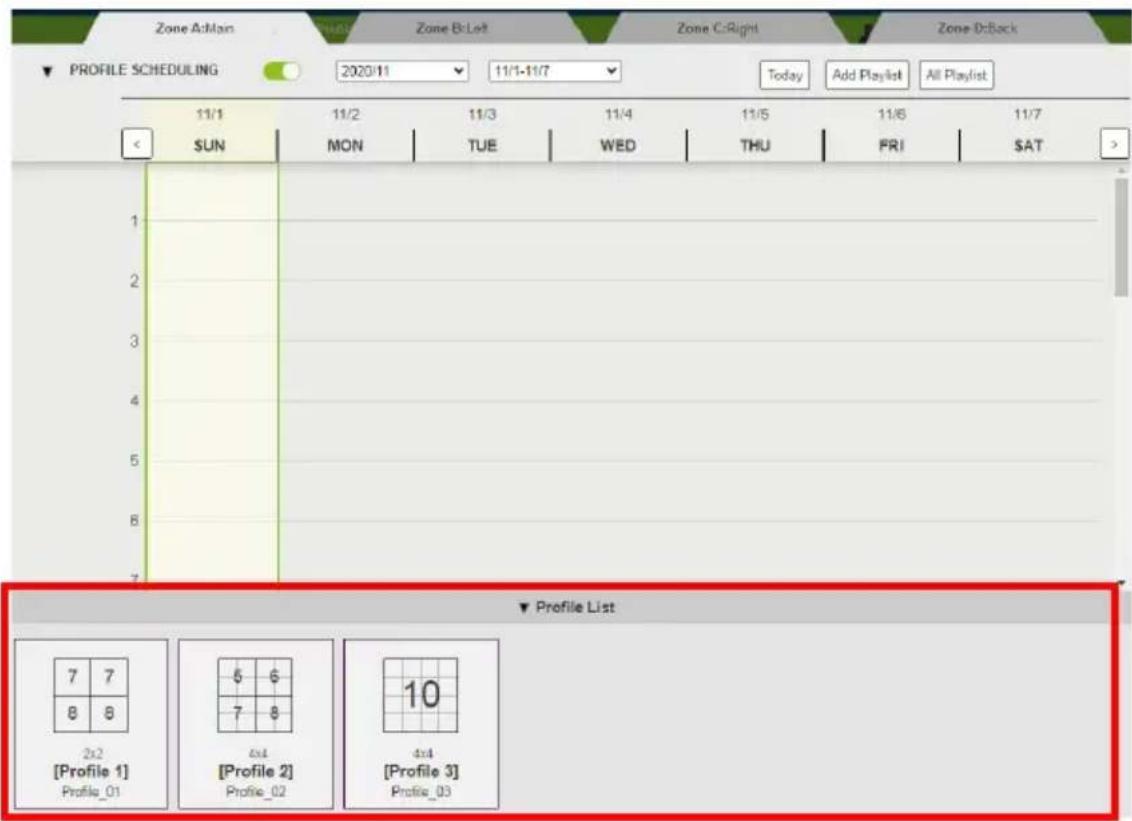The height and width of the screenshot is (821, 1132).
Task: Click the Today button
Action: 785,75
